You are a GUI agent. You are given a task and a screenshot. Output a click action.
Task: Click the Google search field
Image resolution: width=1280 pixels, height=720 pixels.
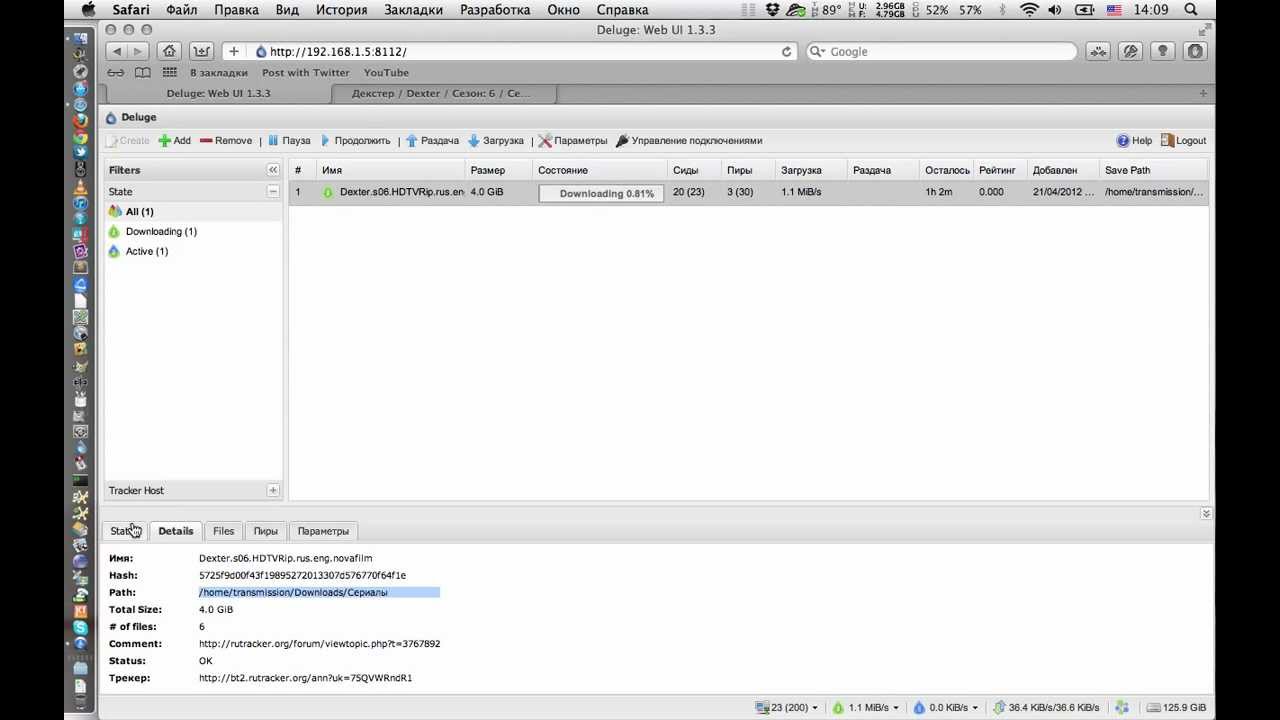pyautogui.click(x=941, y=51)
